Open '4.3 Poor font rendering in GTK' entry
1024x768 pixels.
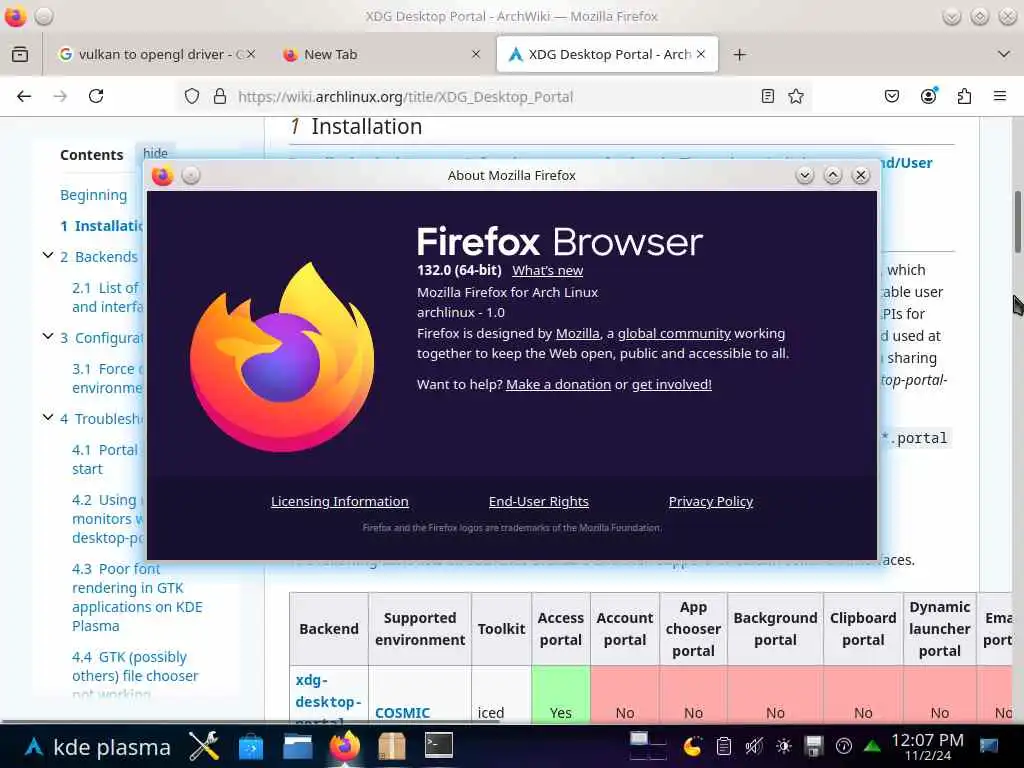[137, 598]
